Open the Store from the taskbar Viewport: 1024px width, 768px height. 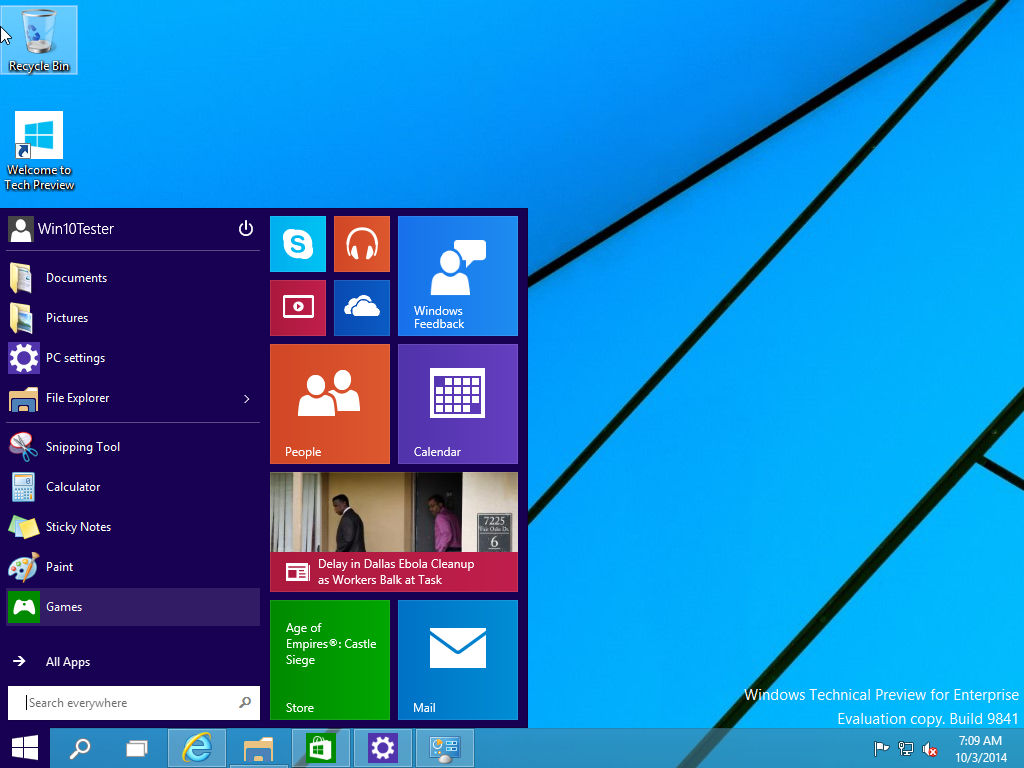point(320,747)
